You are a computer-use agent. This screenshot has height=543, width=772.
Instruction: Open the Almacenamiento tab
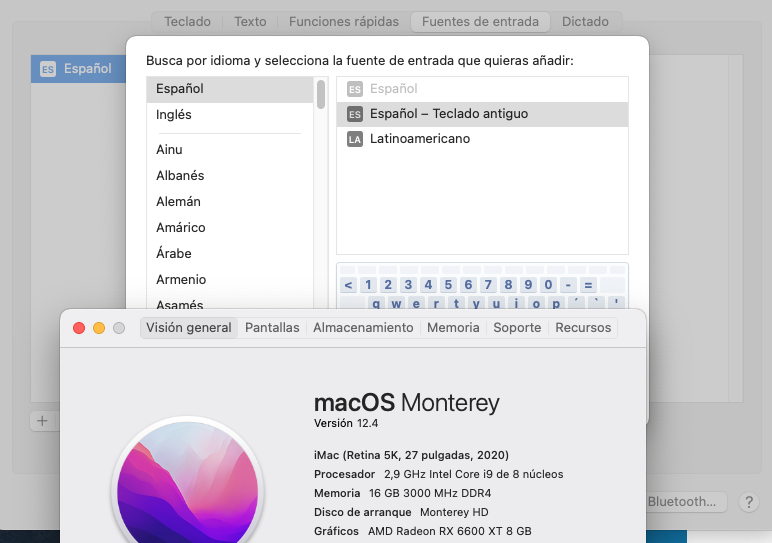coord(363,328)
